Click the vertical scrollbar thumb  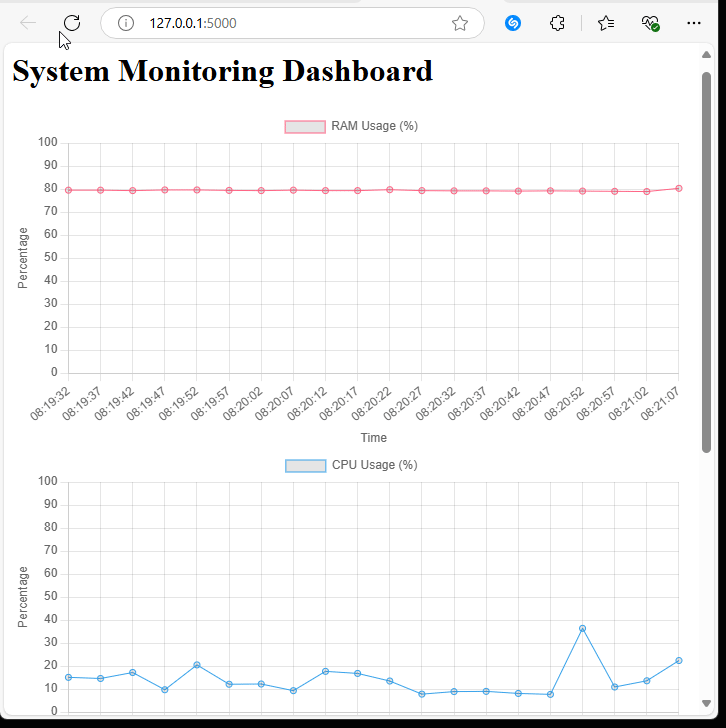707,260
